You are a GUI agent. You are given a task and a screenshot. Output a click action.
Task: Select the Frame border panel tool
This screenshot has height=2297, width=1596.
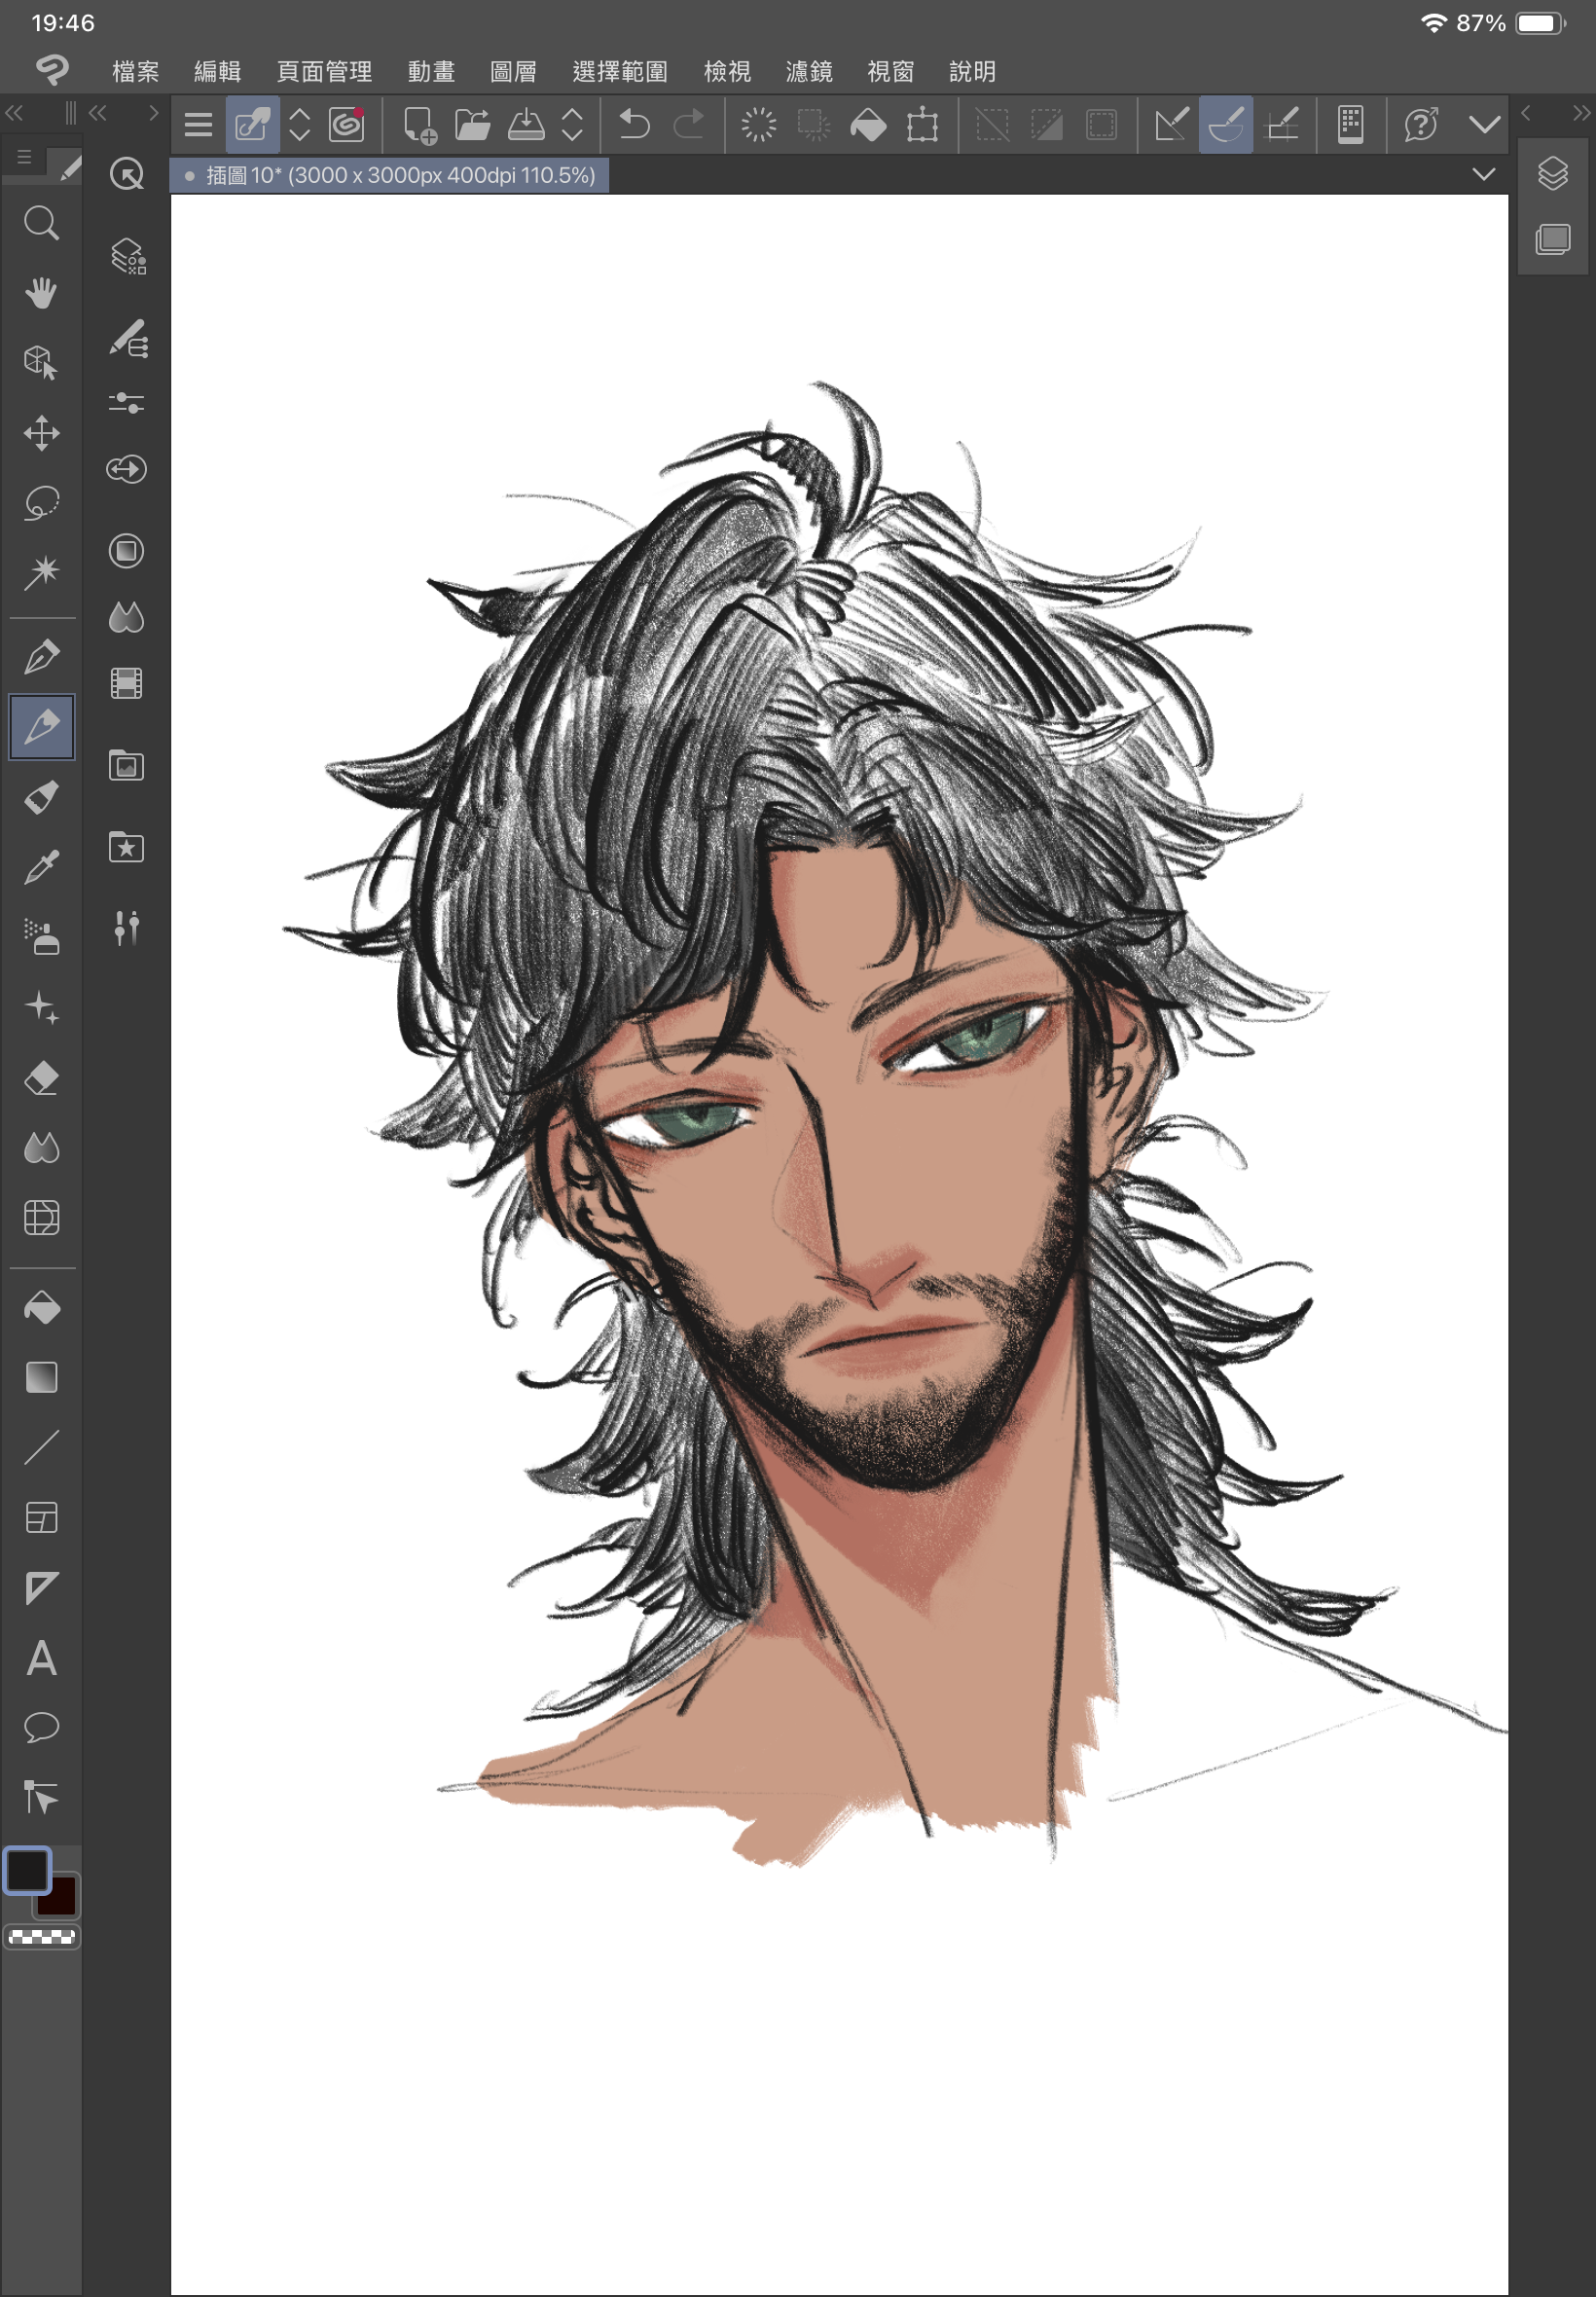click(41, 1518)
